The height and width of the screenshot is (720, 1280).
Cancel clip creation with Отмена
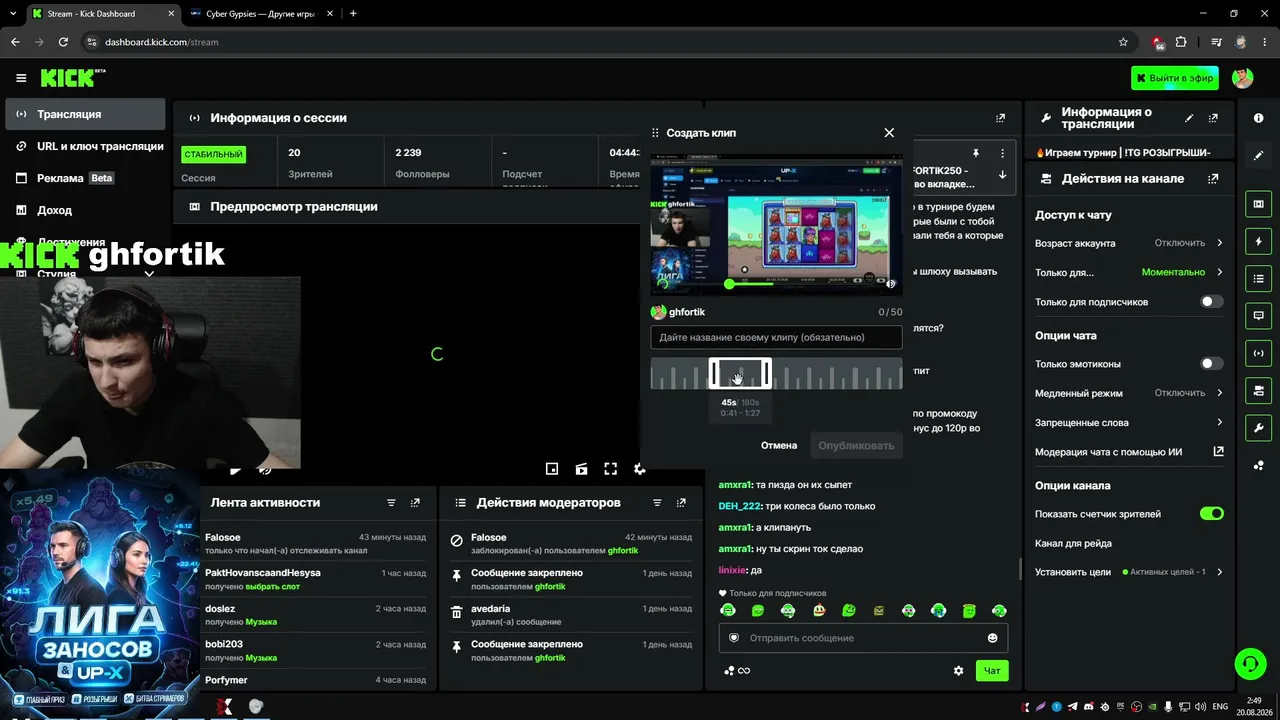click(x=779, y=445)
